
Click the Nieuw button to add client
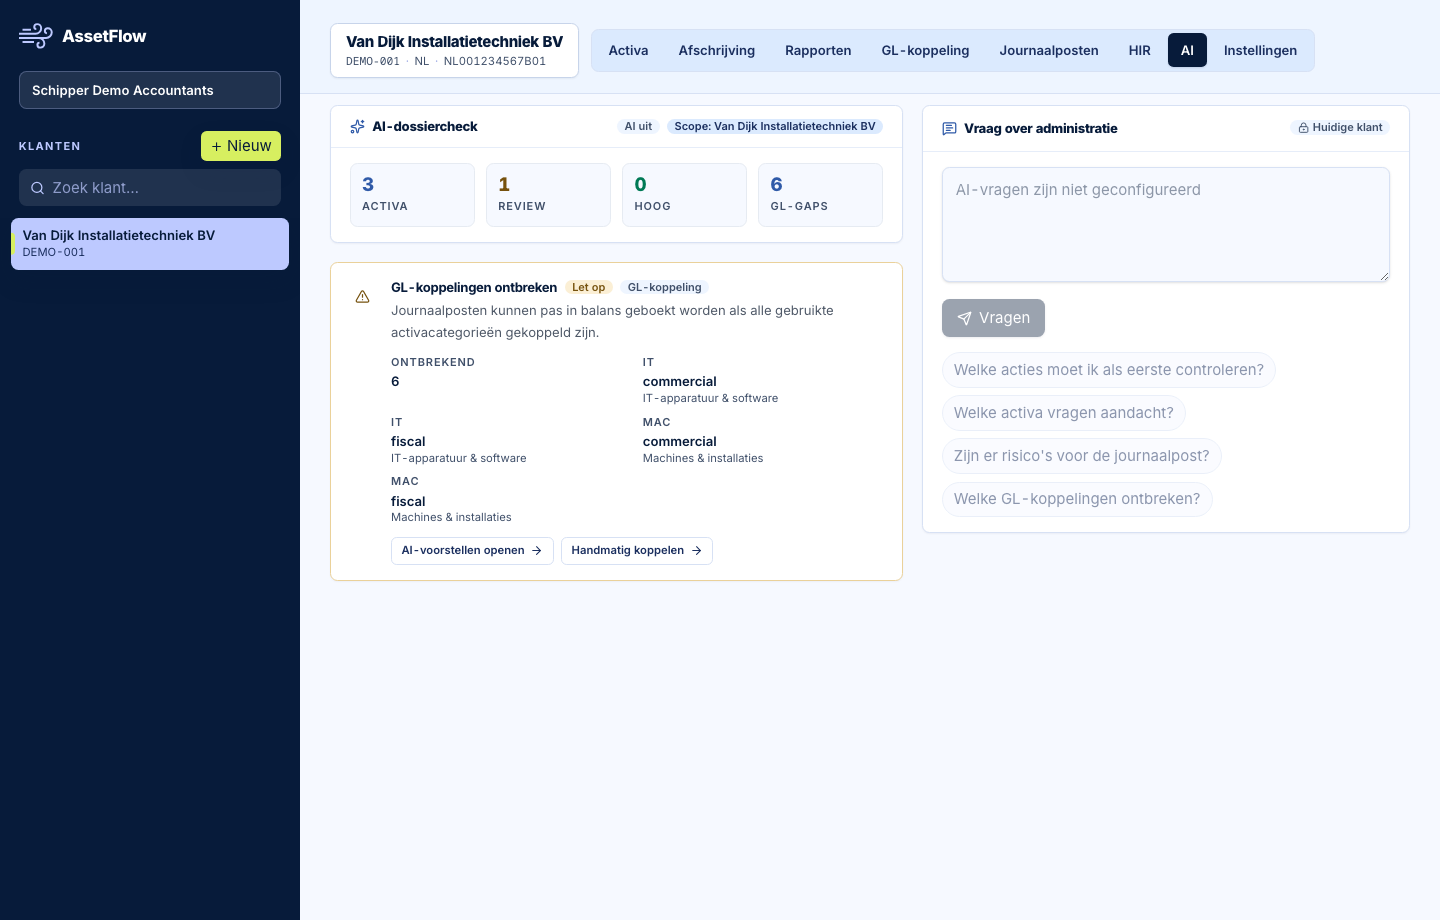pos(241,146)
